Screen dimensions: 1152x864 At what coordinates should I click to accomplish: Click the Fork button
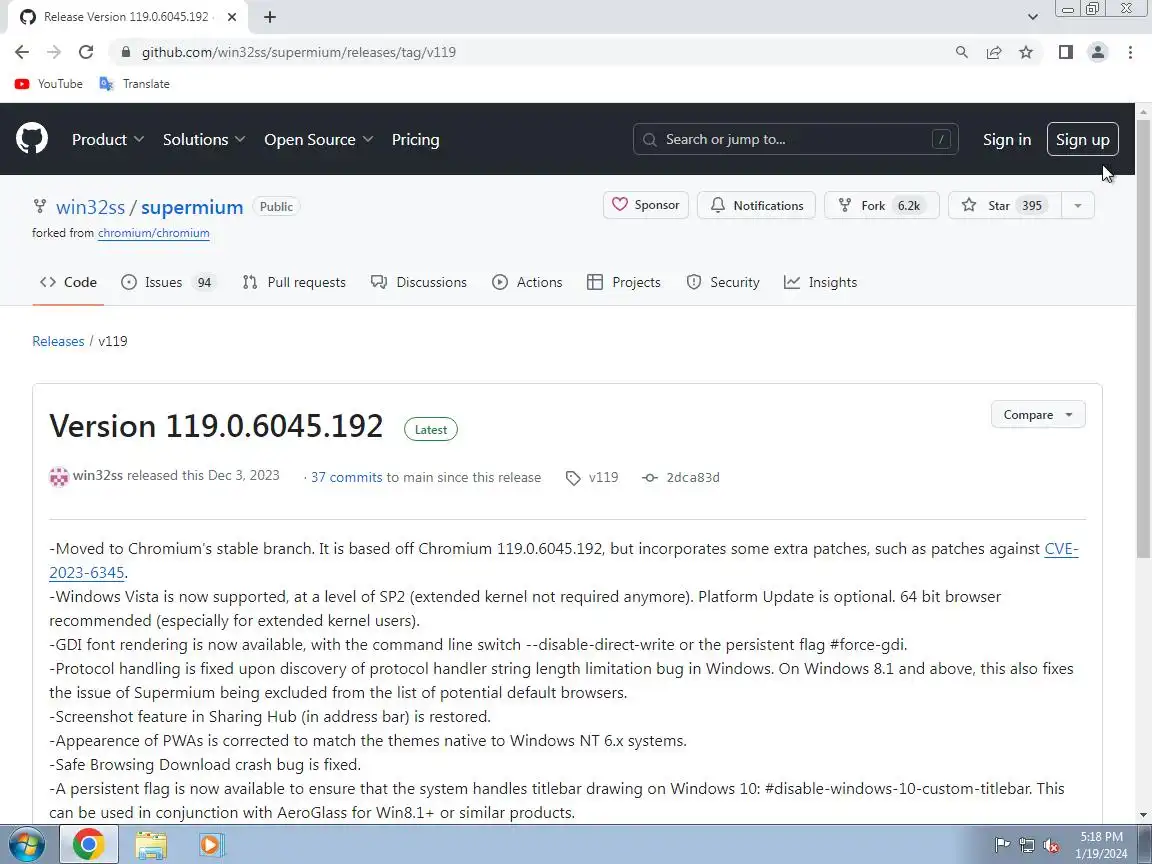[882, 205]
